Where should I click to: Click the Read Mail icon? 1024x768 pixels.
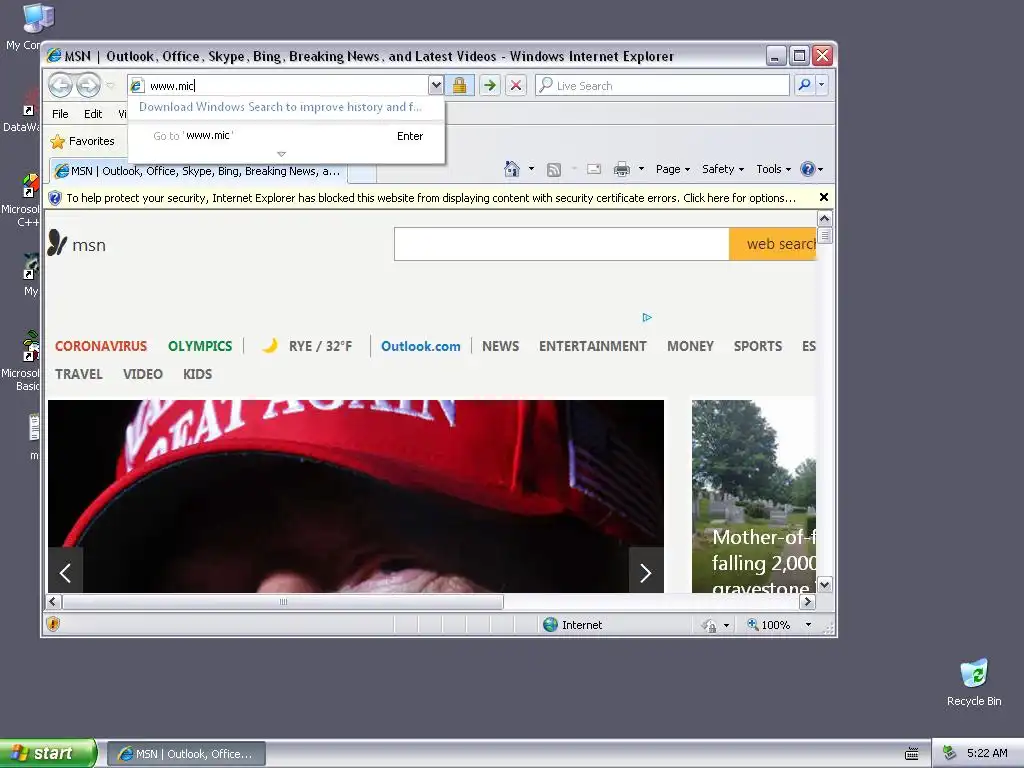594,169
